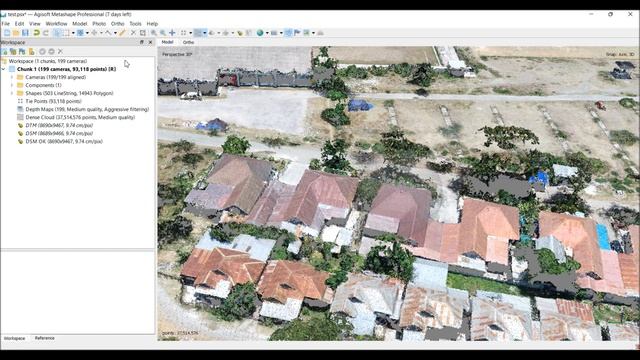
Task: Click the Add Photos icon in Workspace toolbar
Action: [13, 51]
